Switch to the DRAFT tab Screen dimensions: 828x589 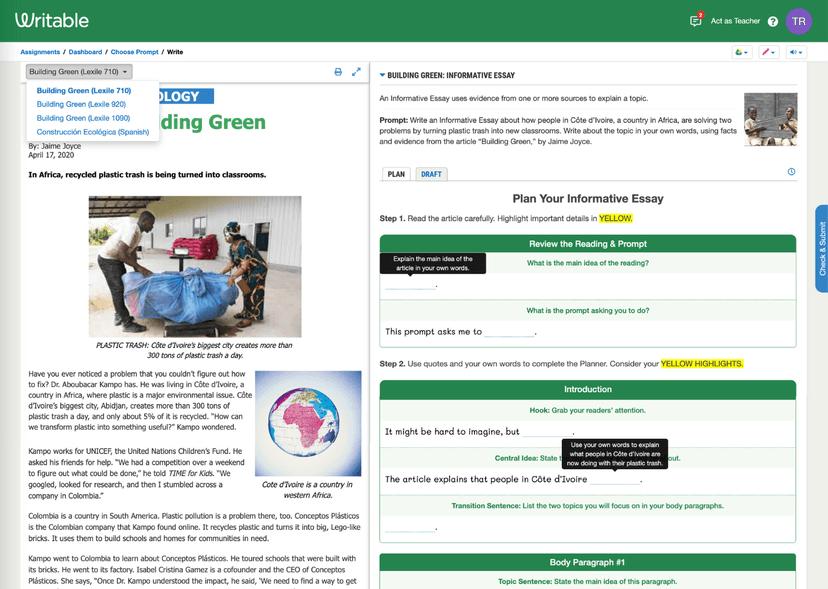(x=431, y=172)
